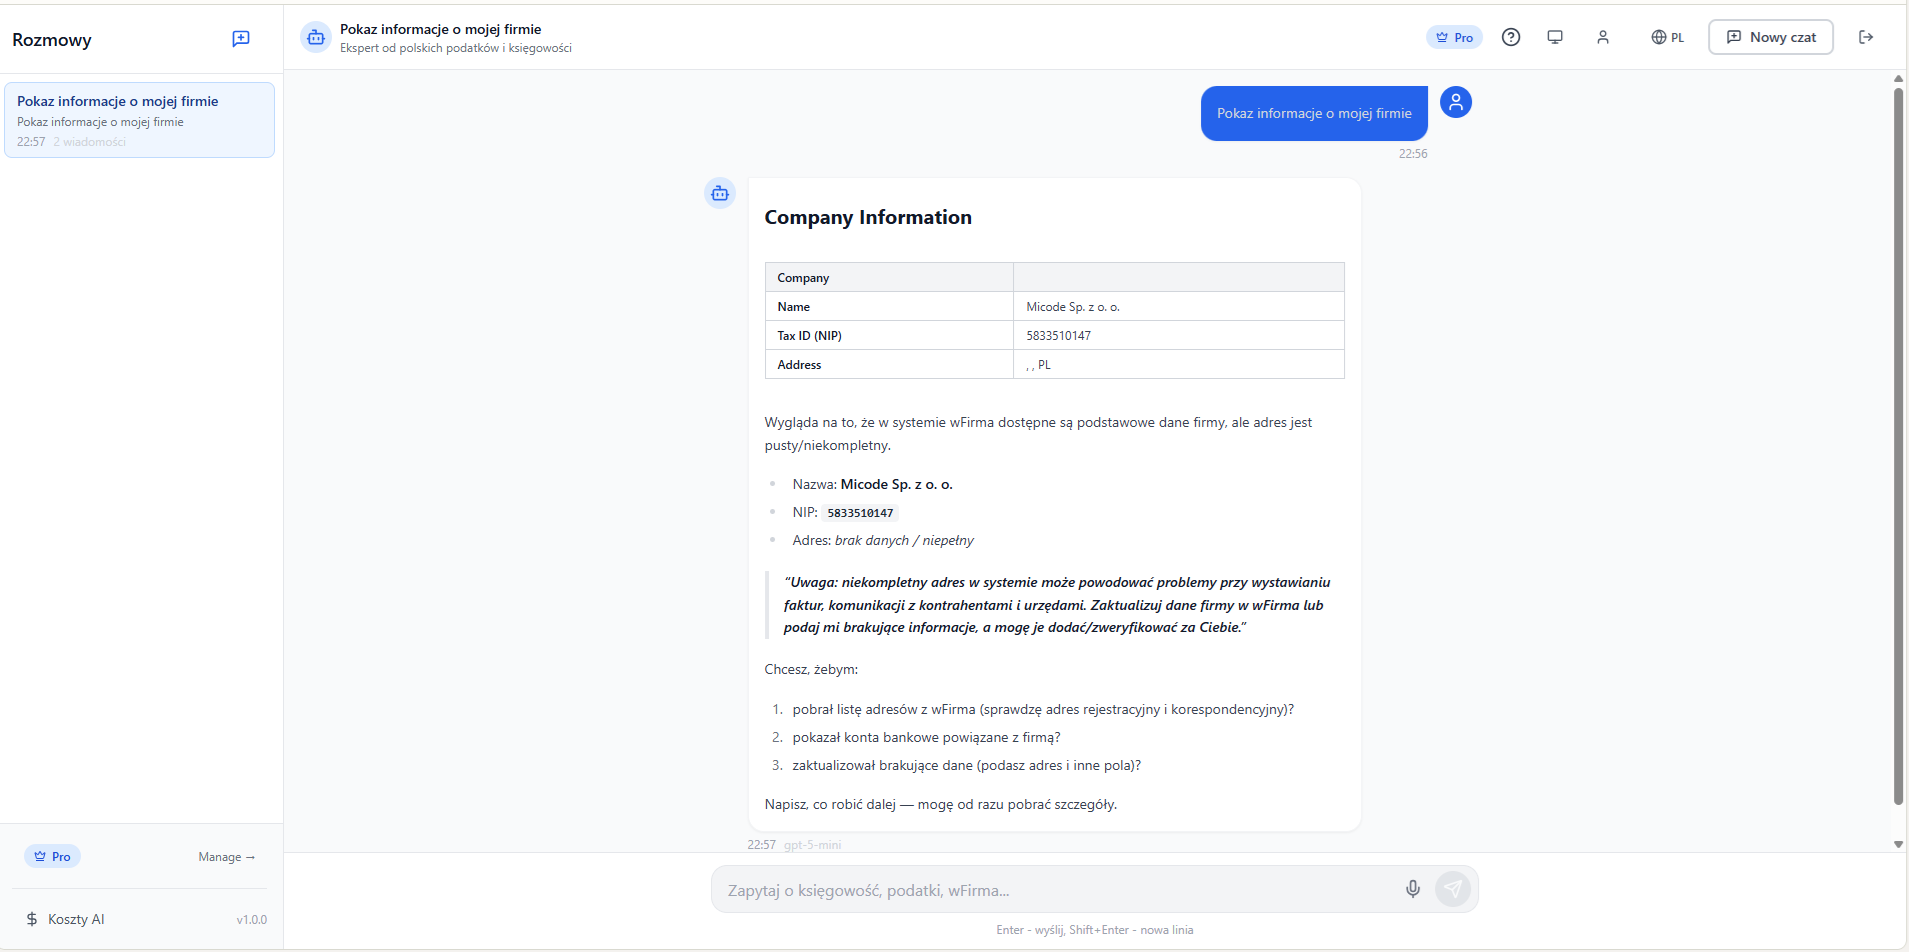
Task: Open the Manage subscription link
Action: pos(227,857)
